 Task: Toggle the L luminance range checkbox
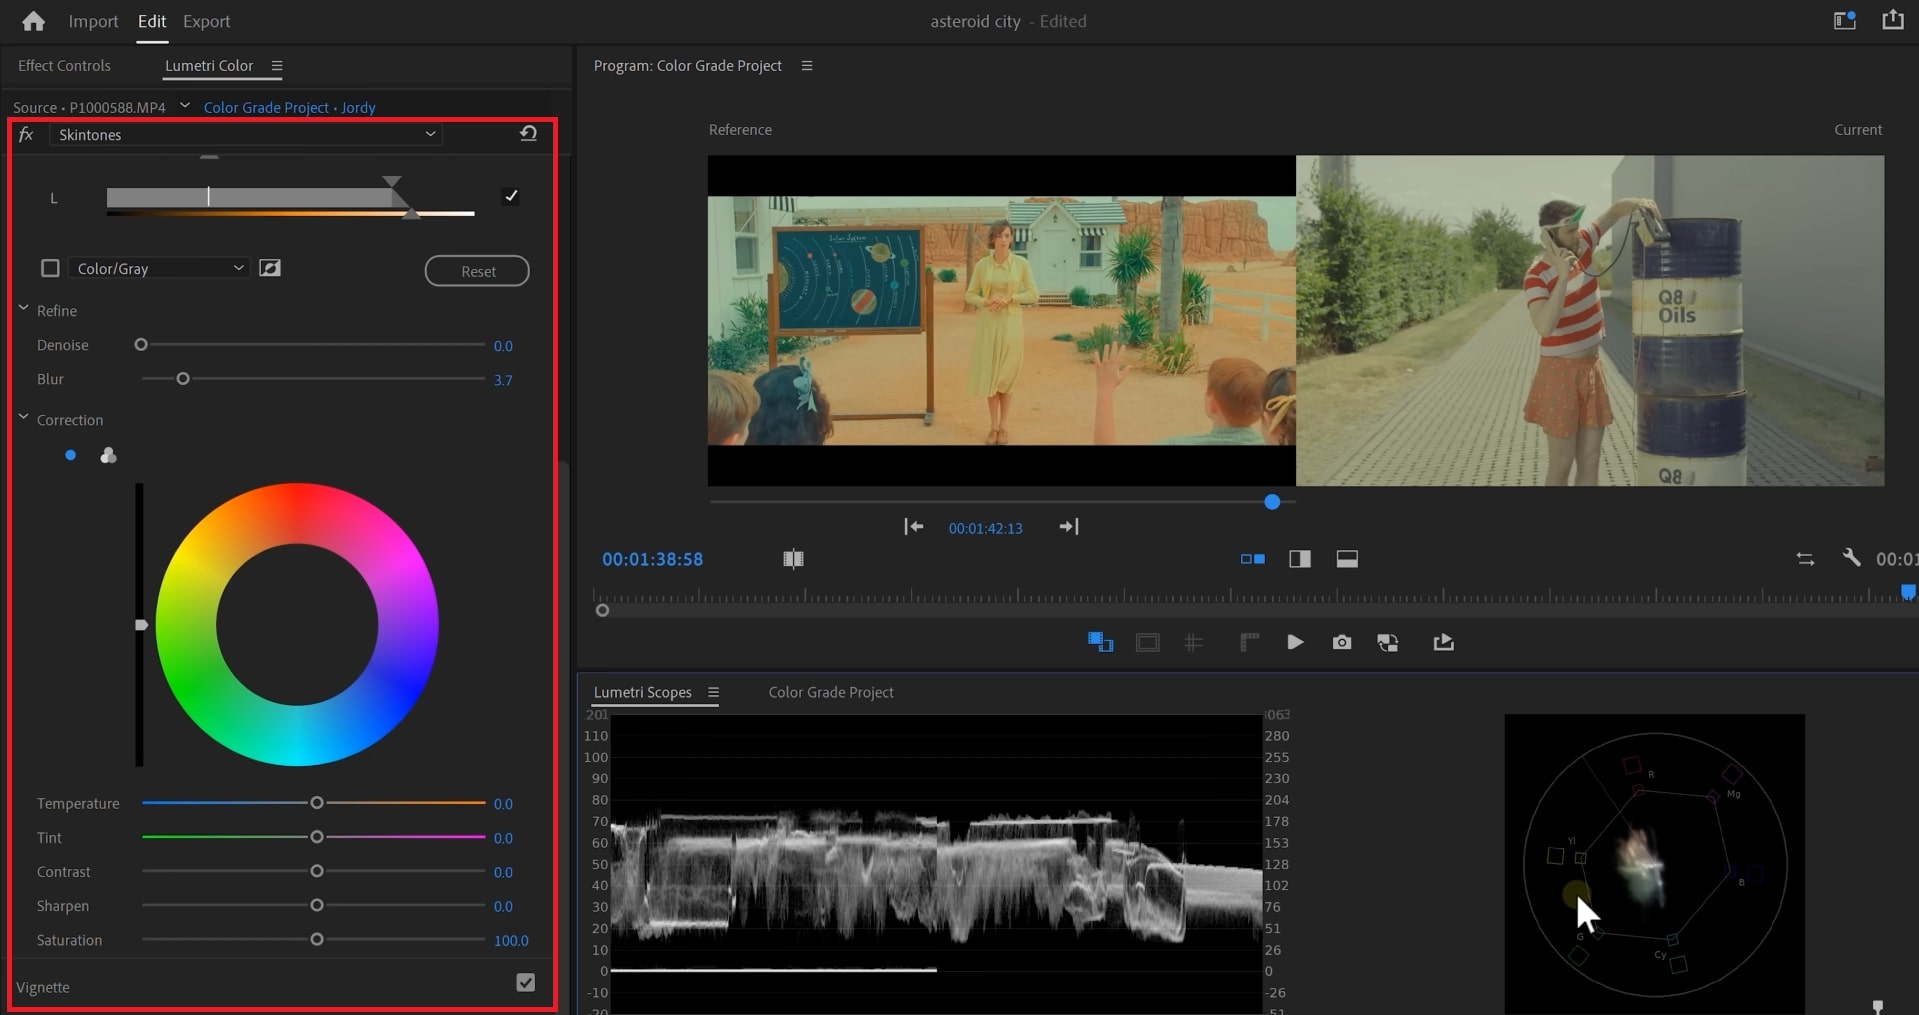coord(511,196)
